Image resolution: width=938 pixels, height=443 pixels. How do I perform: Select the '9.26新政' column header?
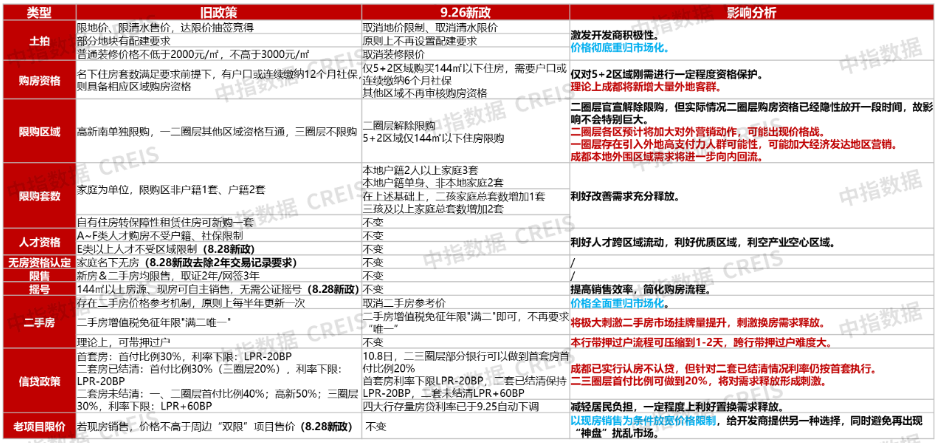pyautogui.click(x=465, y=13)
